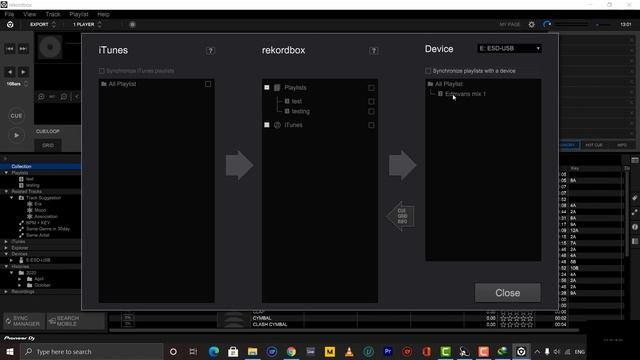Click the search backward arrow button

pos(10,72)
